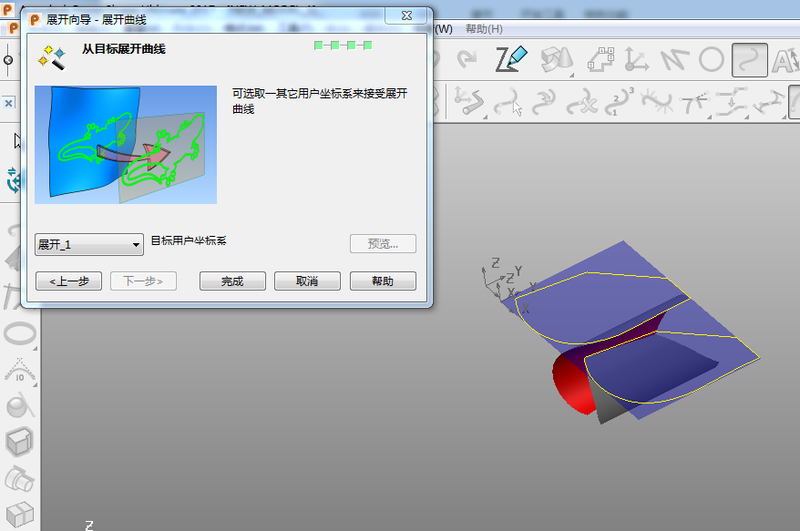
Task: Click the pipe along curve tool icon
Action: point(468,100)
